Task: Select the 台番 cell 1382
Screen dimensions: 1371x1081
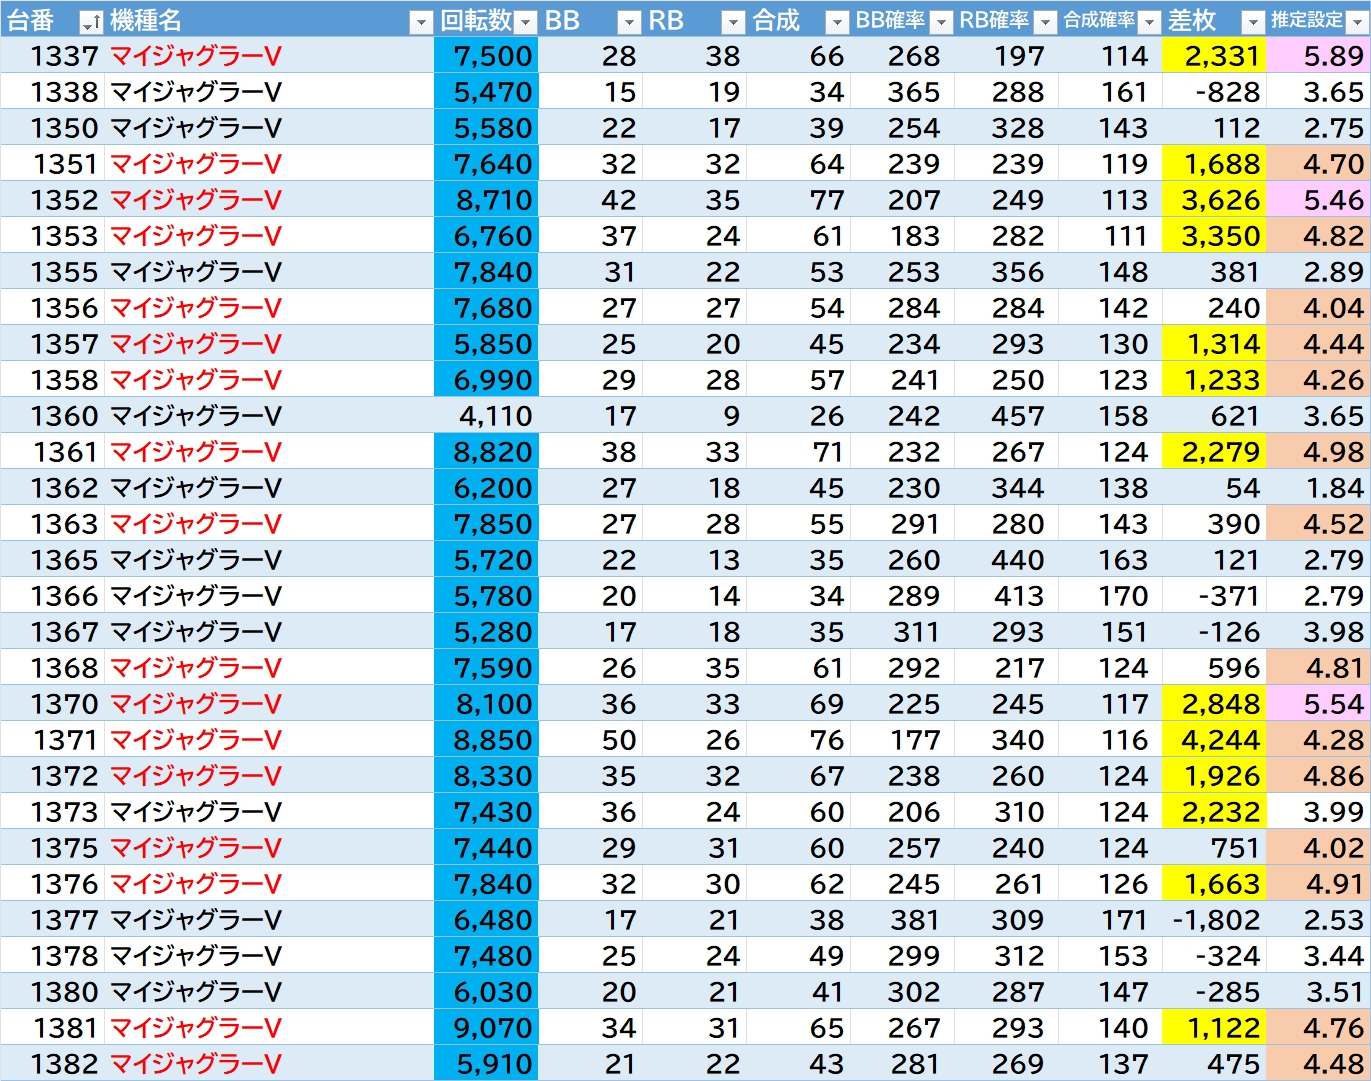Action: point(52,1064)
